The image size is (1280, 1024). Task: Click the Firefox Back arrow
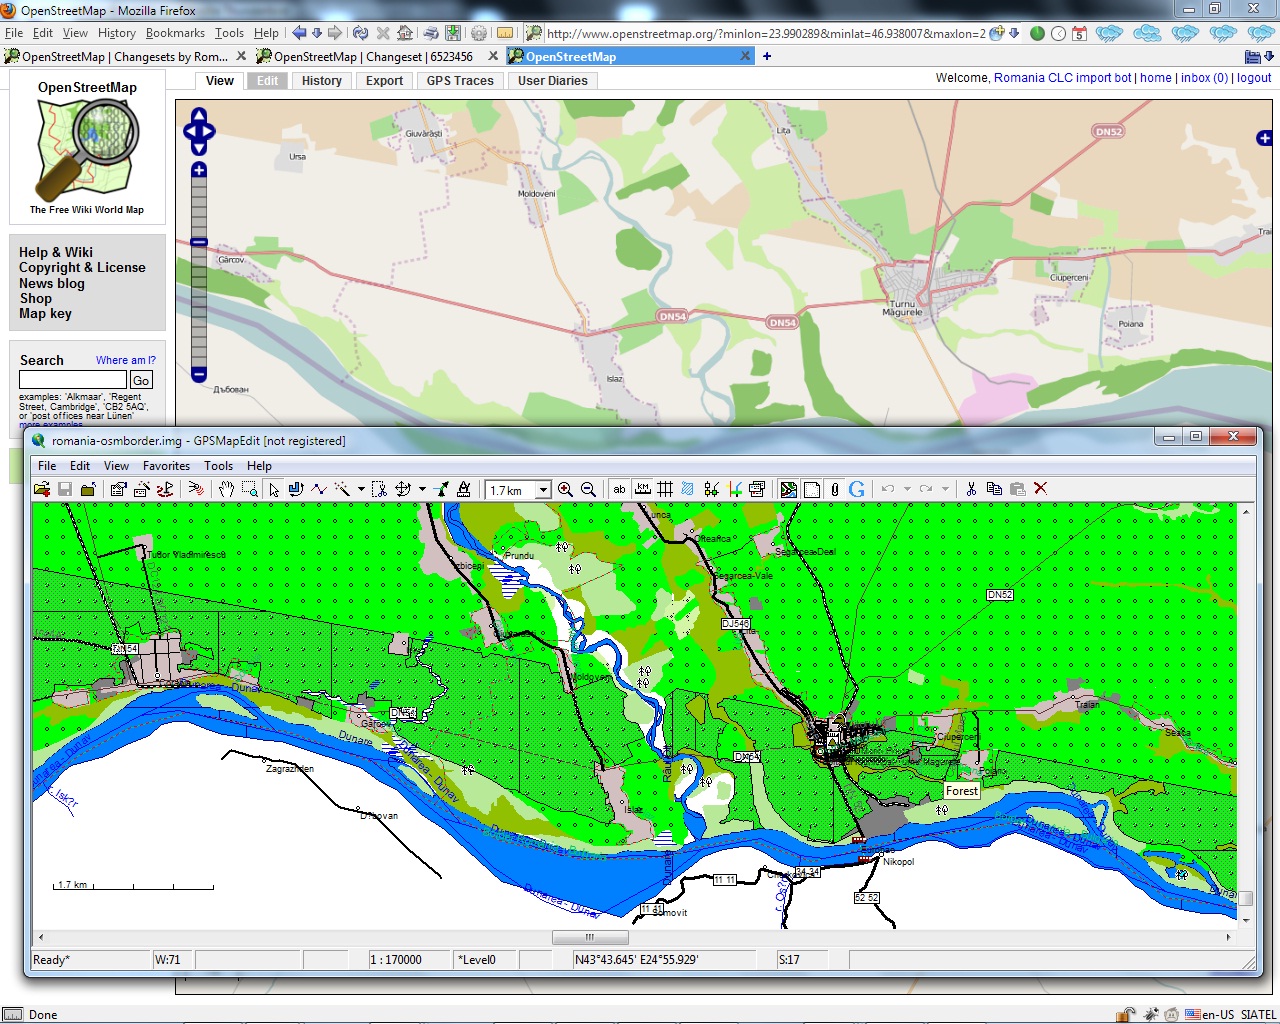click(298, 33)
